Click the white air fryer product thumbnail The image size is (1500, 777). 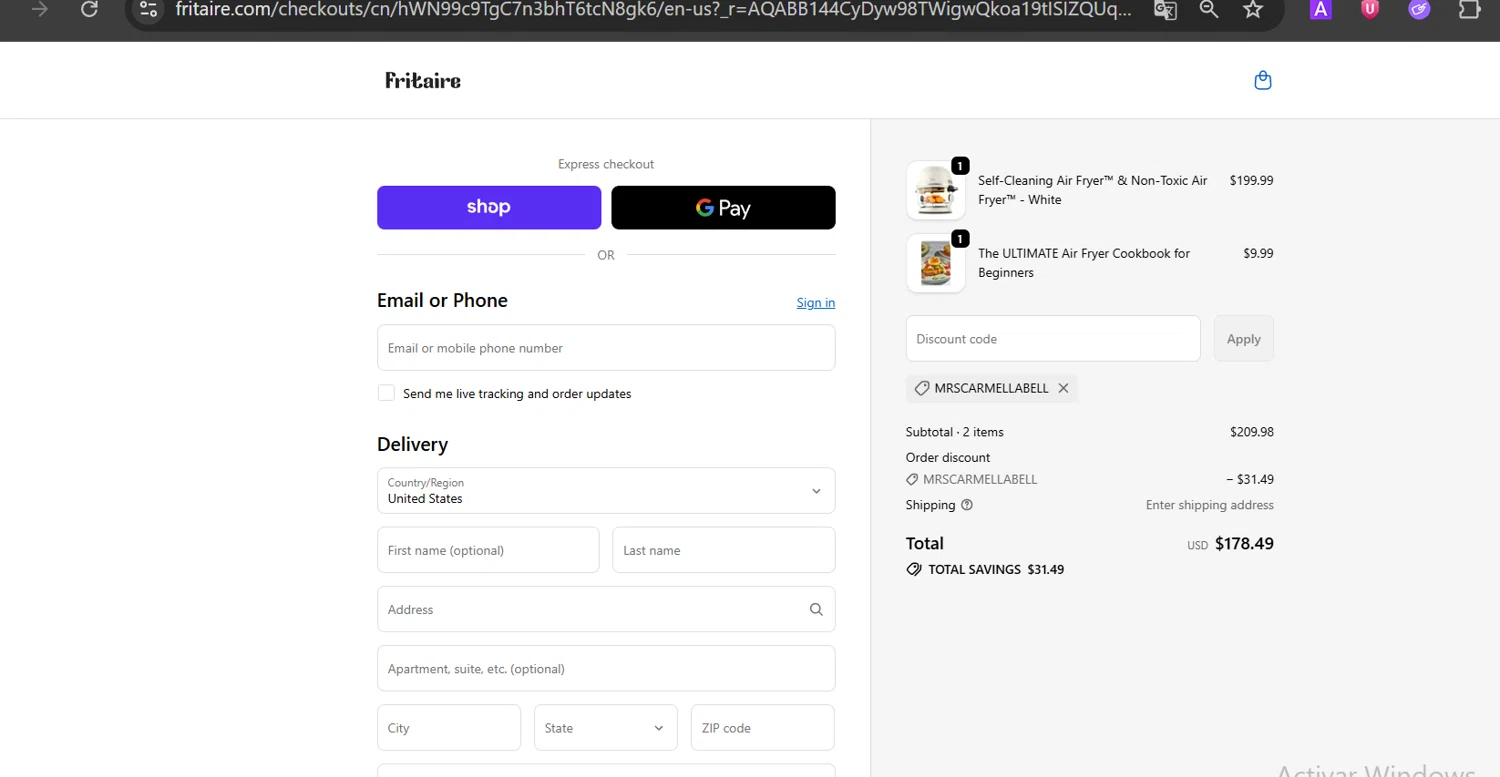coord(936,190)
